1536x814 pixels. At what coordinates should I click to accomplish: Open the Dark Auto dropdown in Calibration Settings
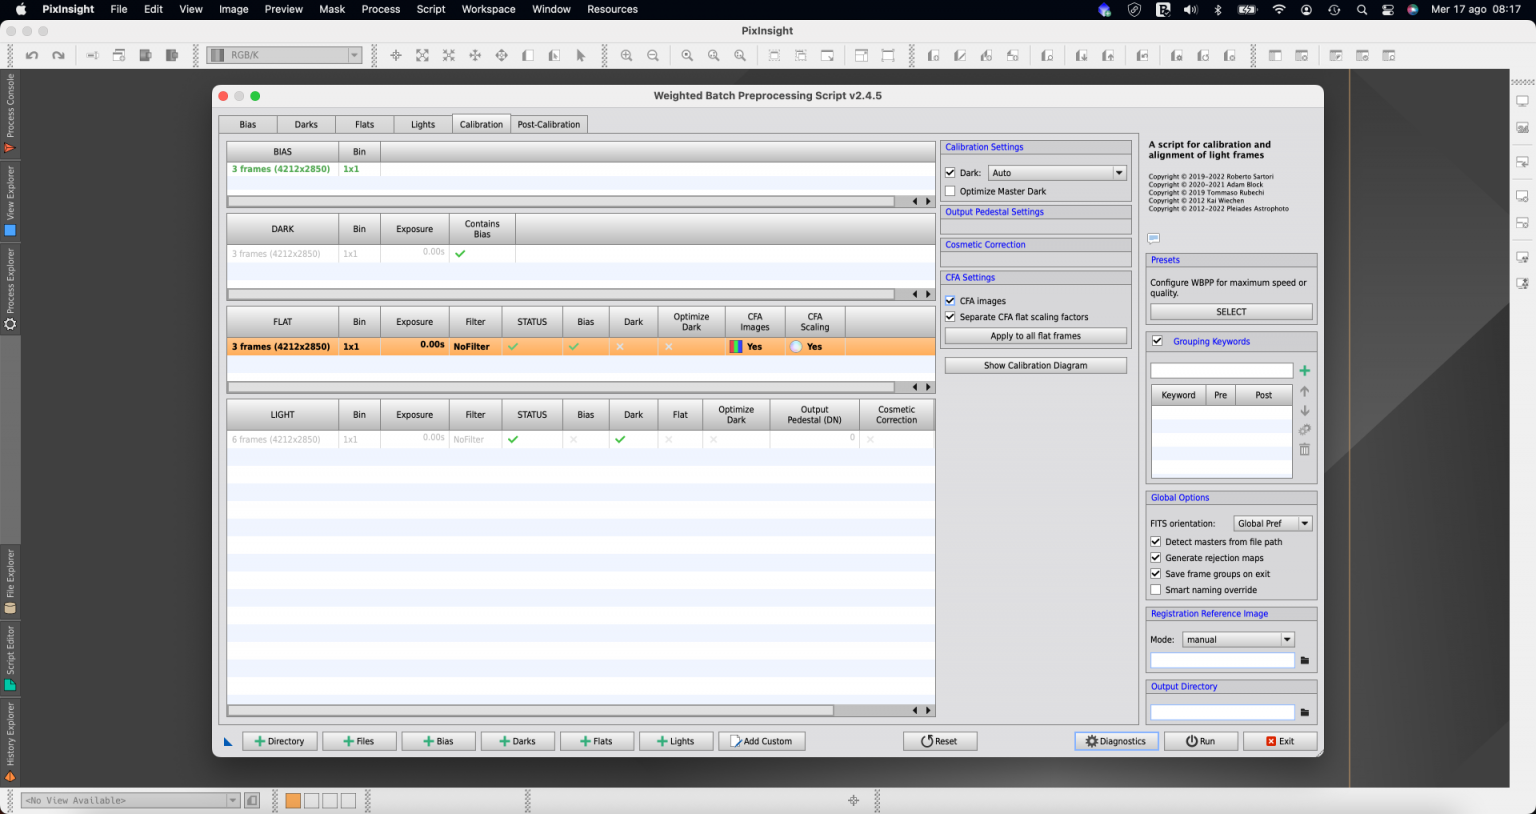[x=1057, y=172]
